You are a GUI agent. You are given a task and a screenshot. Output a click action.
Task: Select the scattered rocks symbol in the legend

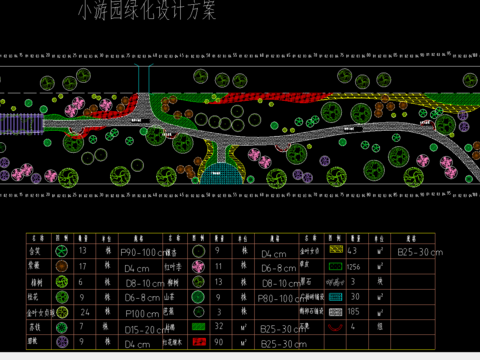(335, 283)
